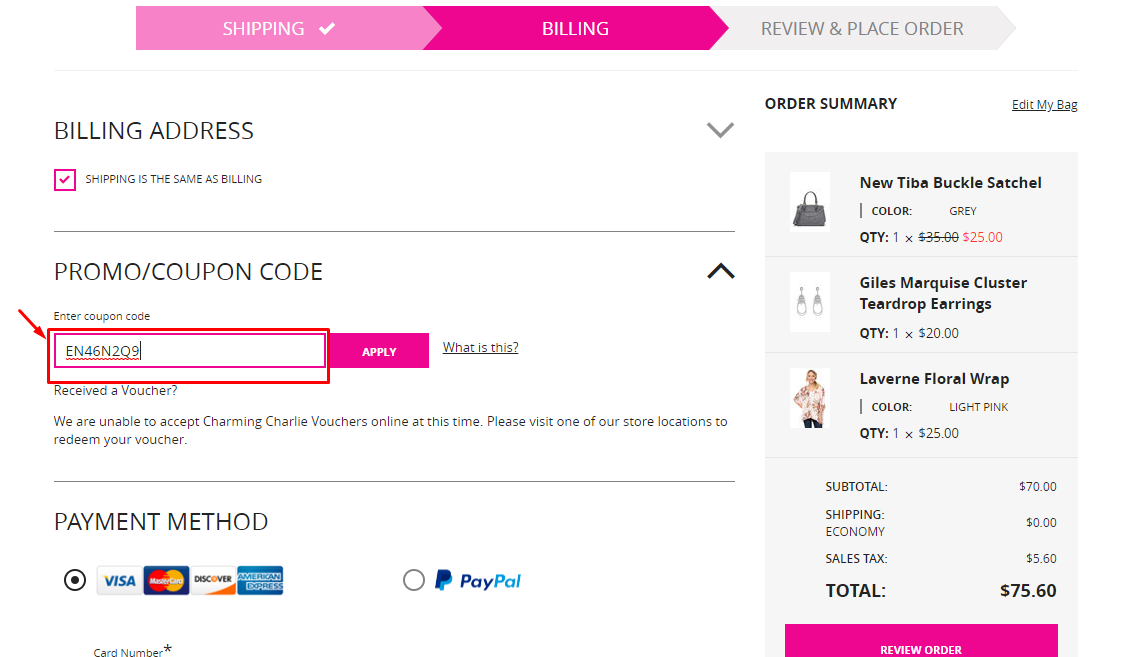This screenshot has width=1121, height=657.
Task: Click the Edit My Bag link
Action: (x=1045, y=104)
